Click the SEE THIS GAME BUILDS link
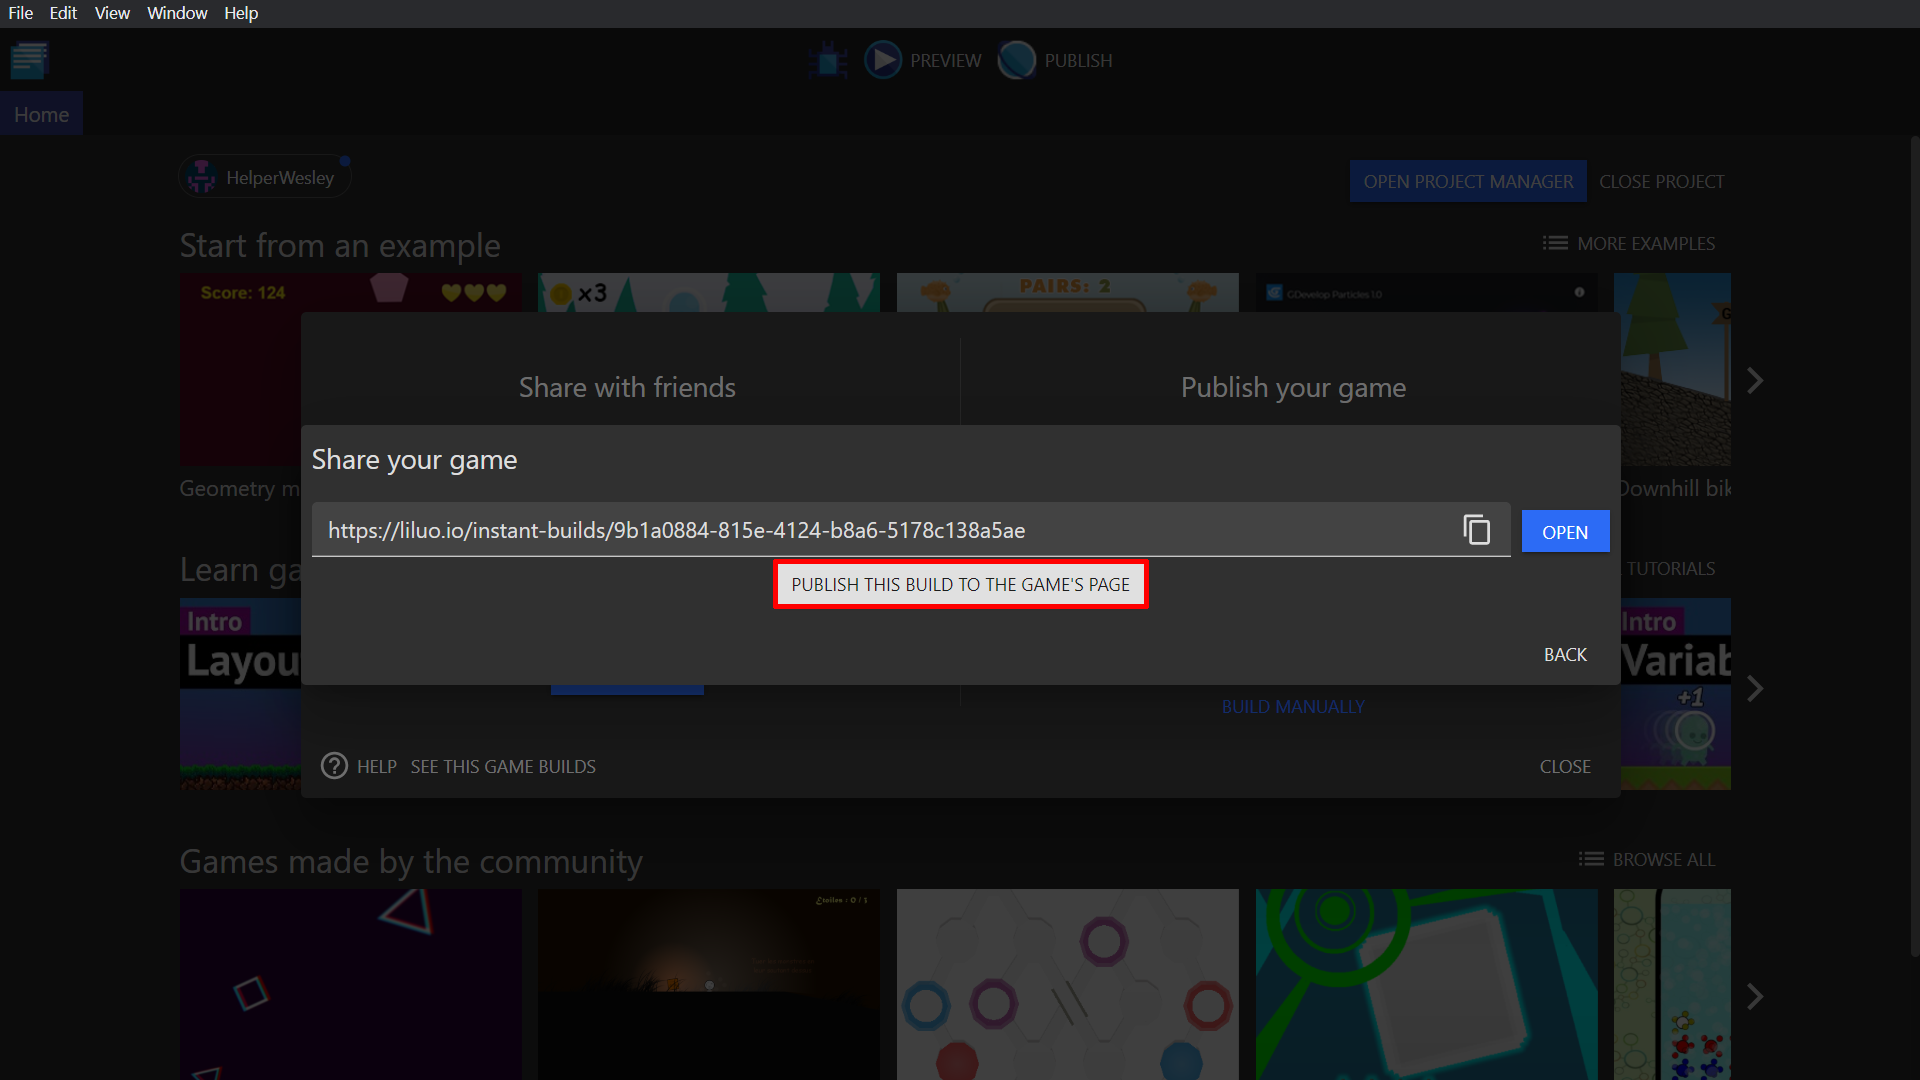 (x=505, y=766)
